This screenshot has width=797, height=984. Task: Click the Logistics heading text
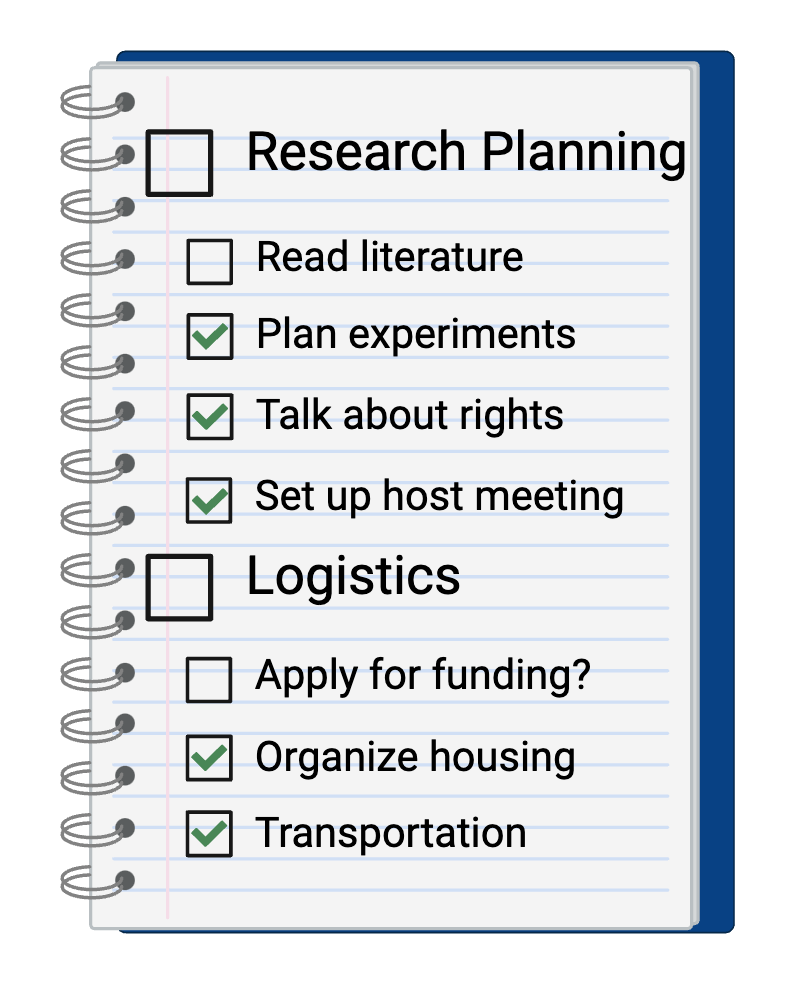point(353,577)
